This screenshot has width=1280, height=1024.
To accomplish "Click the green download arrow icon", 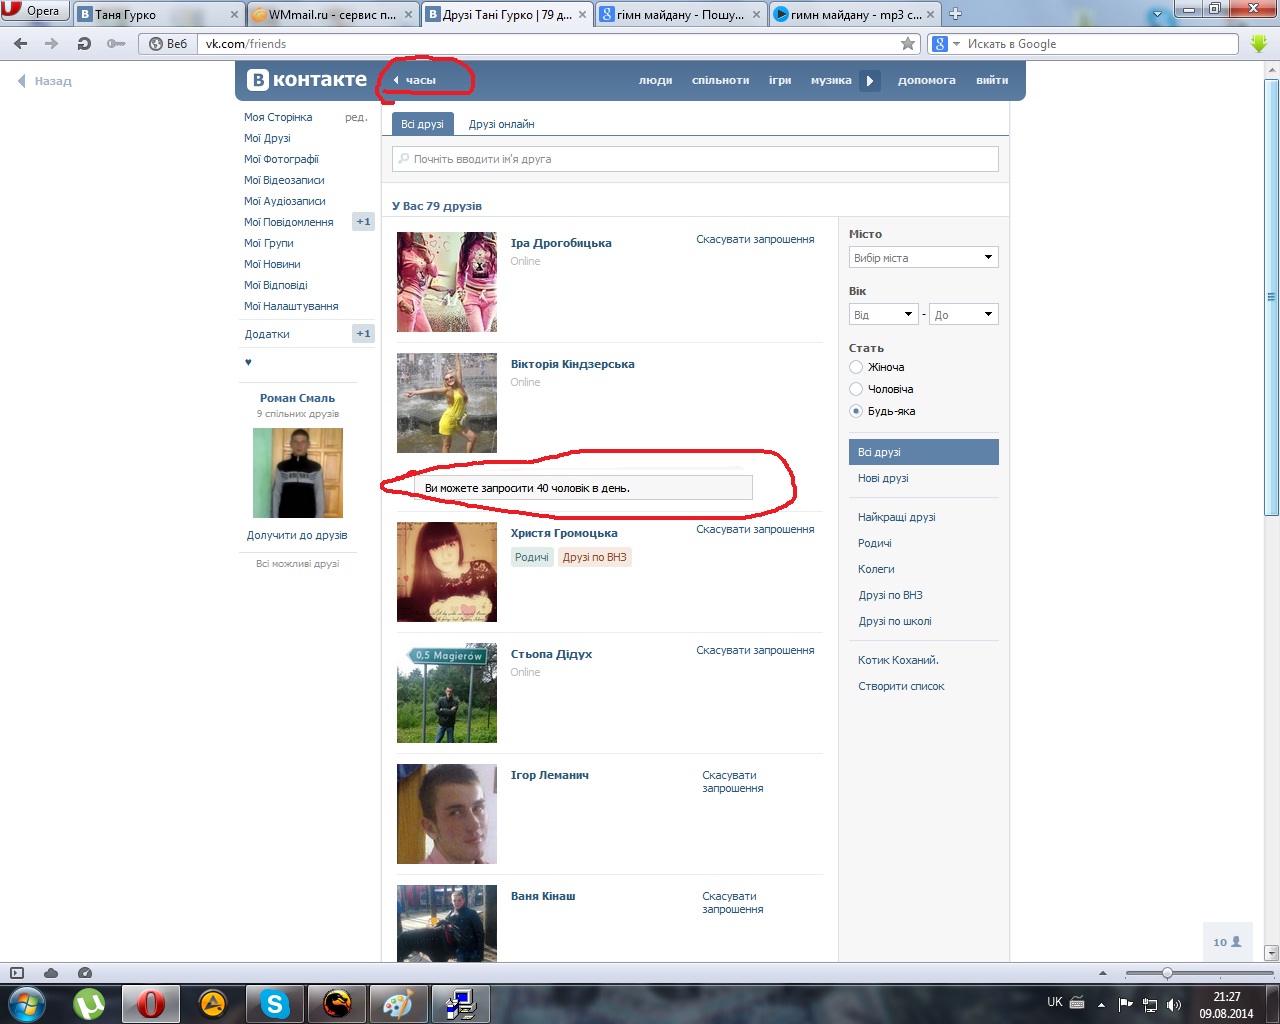I will click(1259, 44).
